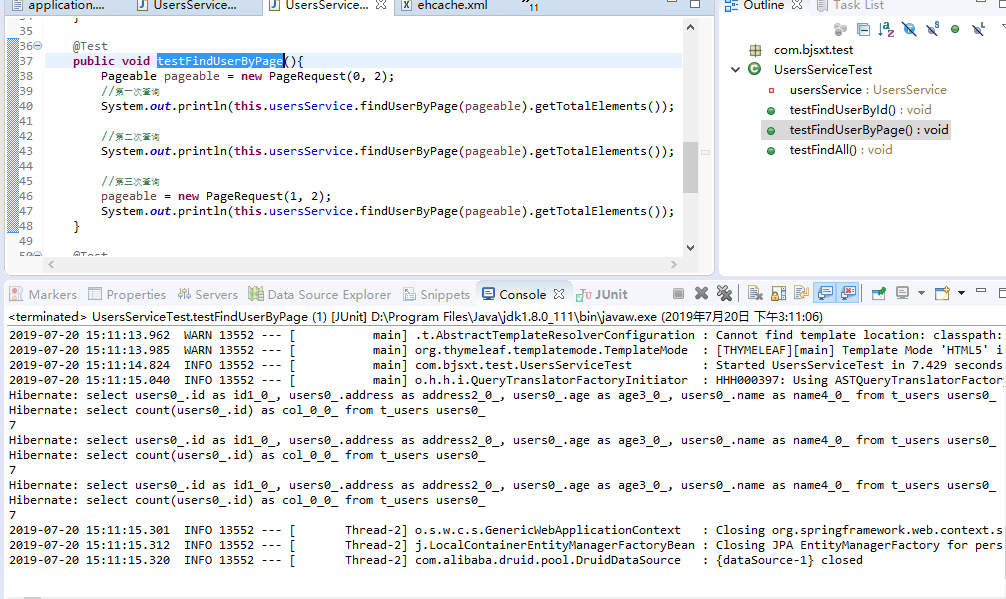Open the Task List tab

(851, 5)
